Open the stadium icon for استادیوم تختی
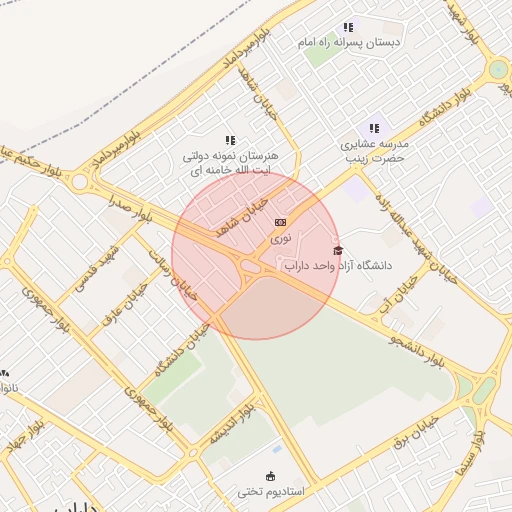512x512 pixels. tap(271, 476)
